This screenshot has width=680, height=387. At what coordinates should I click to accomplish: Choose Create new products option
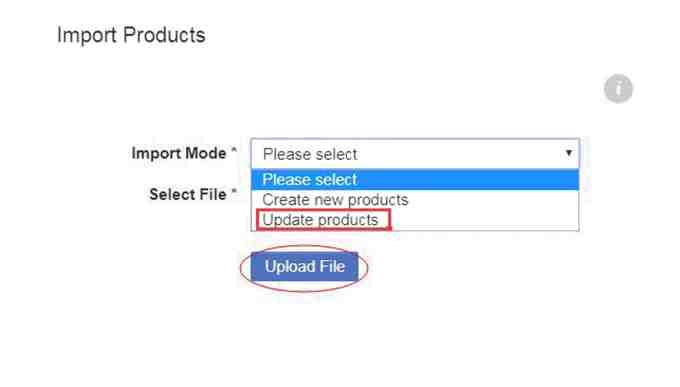point(415,200)
